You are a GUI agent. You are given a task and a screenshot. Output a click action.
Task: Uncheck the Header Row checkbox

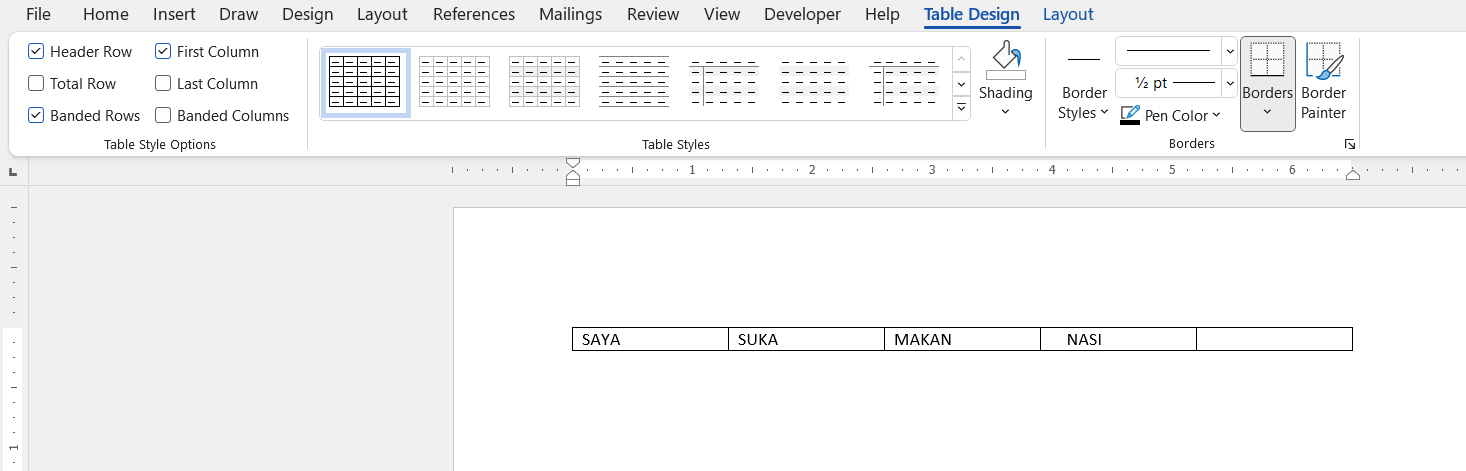[x=37, y=52]
